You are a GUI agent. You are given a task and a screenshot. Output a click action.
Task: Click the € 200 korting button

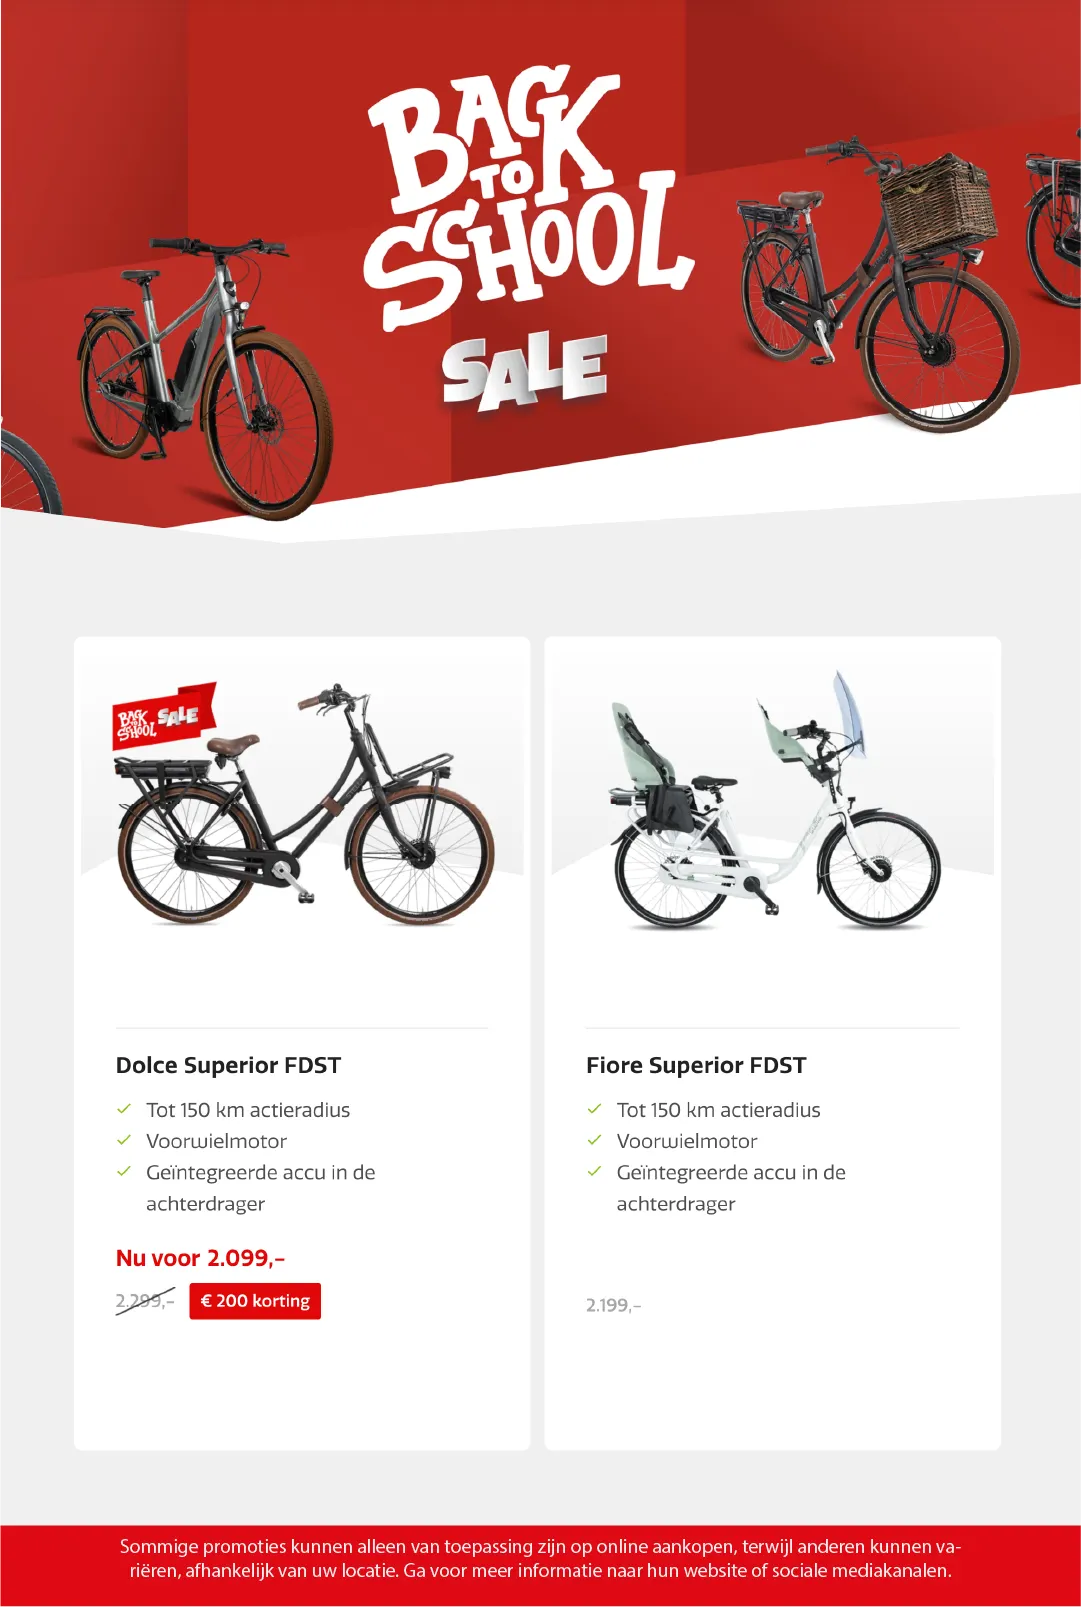(x=255, y=1301)
